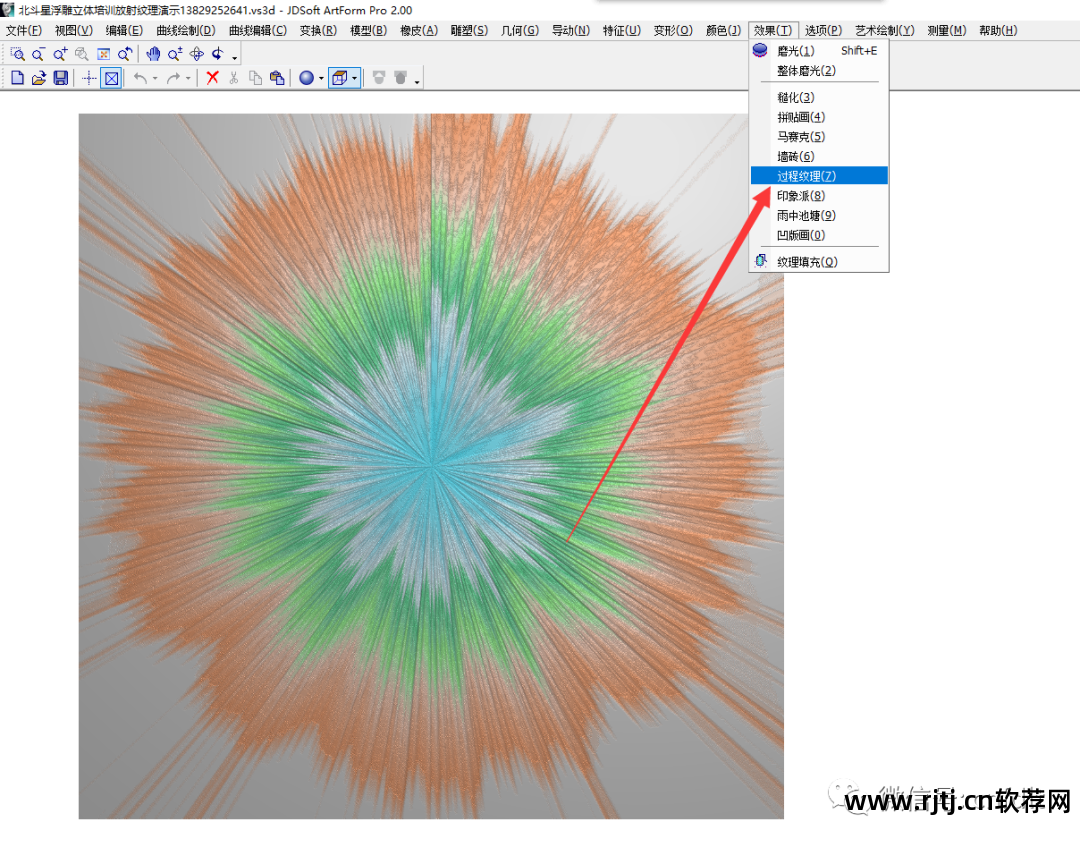Open the 变形(O) menu

(673, 30)
